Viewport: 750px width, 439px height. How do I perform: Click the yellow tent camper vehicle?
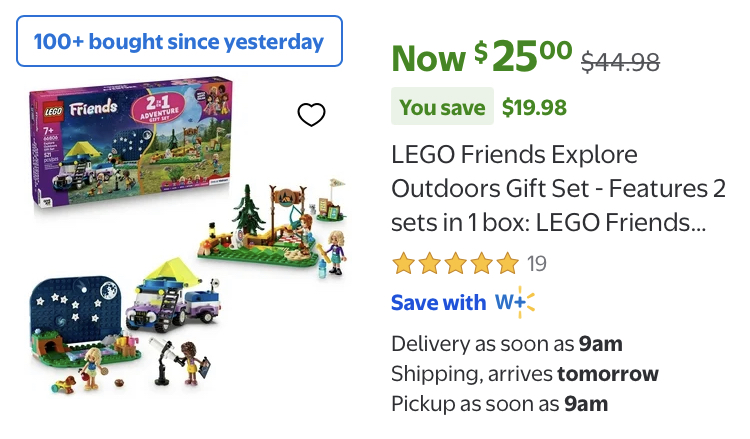172,295
